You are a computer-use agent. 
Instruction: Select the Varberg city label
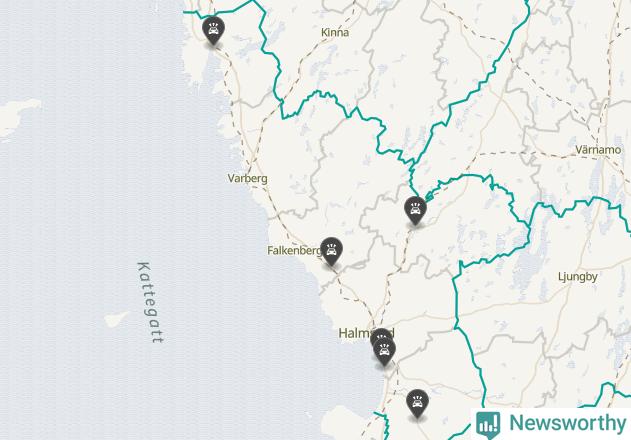click(x=247, y=178)
